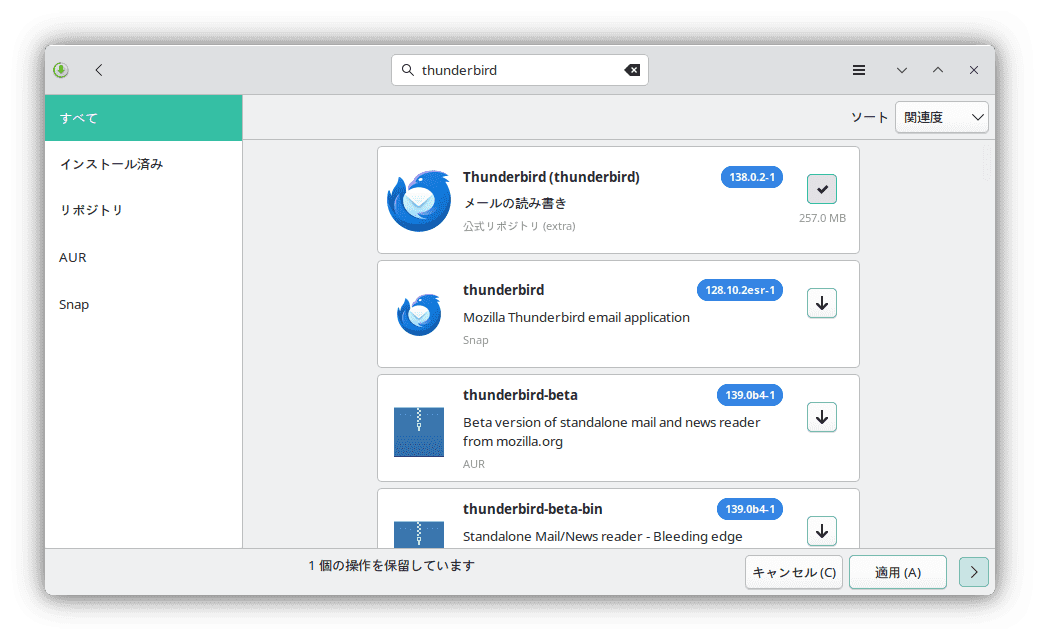Click the thunderbird-beta package archive icon
1040x640 pixels.
tap(419, 432)
